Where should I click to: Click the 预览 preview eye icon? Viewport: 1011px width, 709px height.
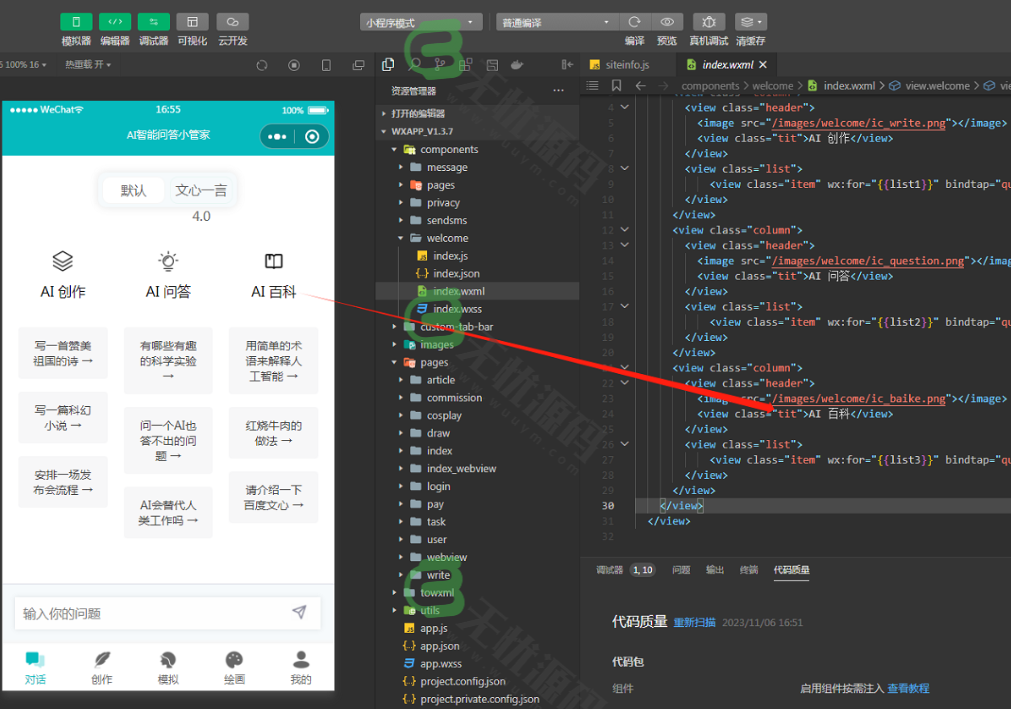point(666,22)
